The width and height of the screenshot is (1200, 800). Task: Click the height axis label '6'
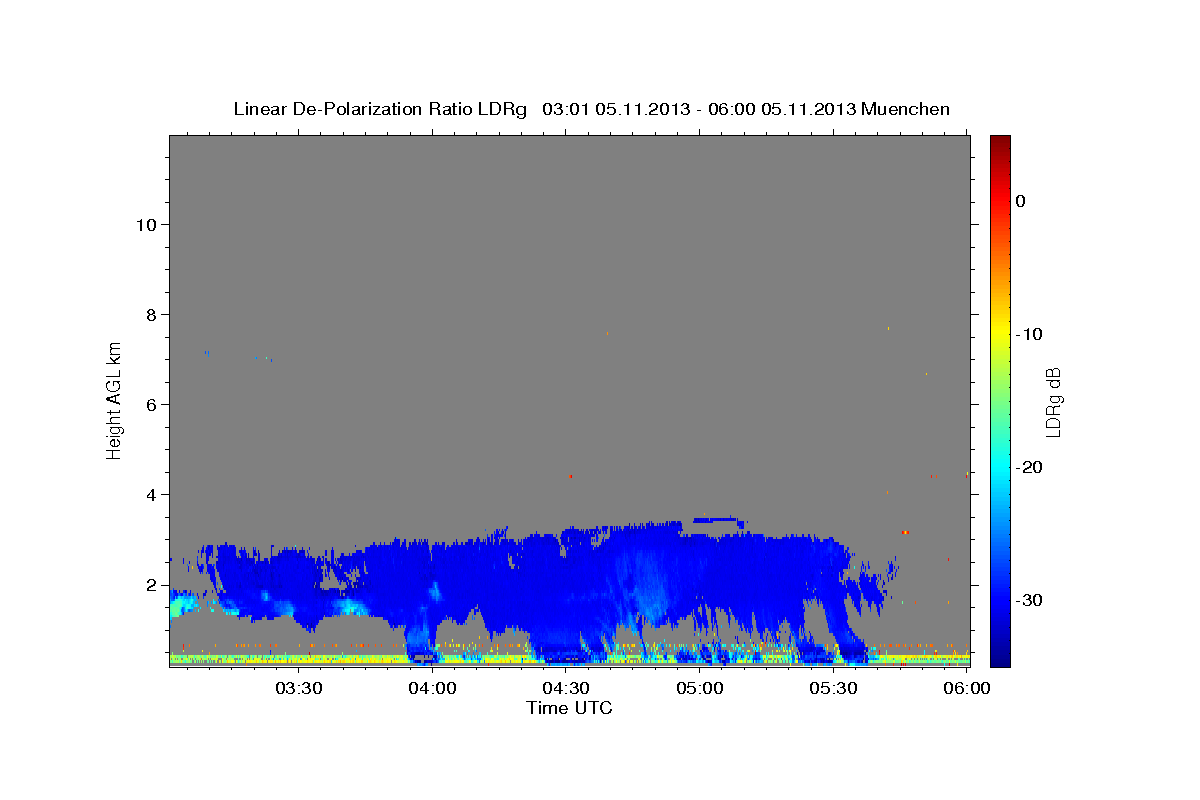click(x=150, y=404)
